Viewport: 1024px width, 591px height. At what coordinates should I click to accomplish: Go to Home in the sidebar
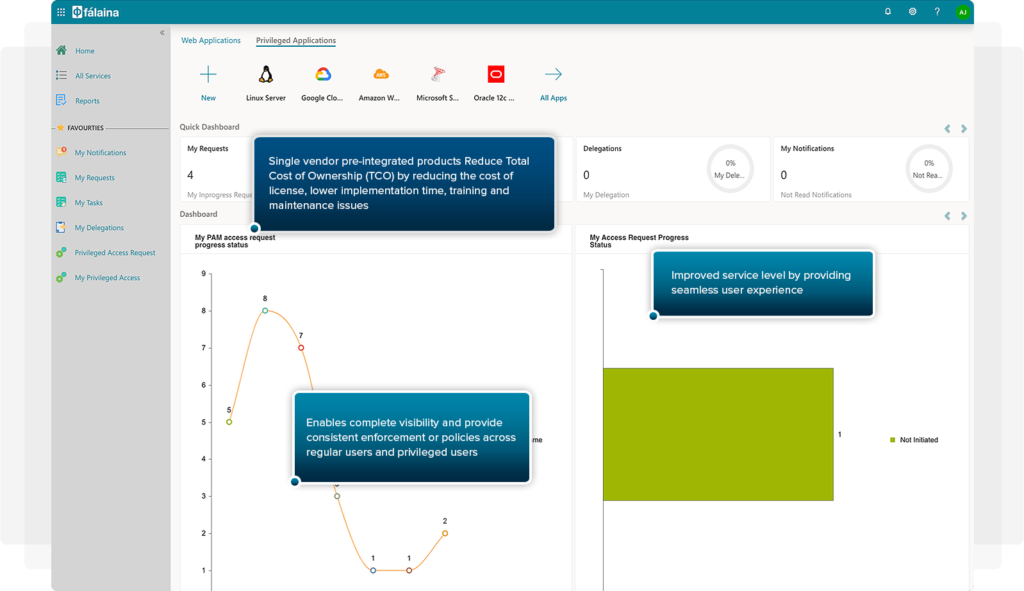(x=84, y=51)
